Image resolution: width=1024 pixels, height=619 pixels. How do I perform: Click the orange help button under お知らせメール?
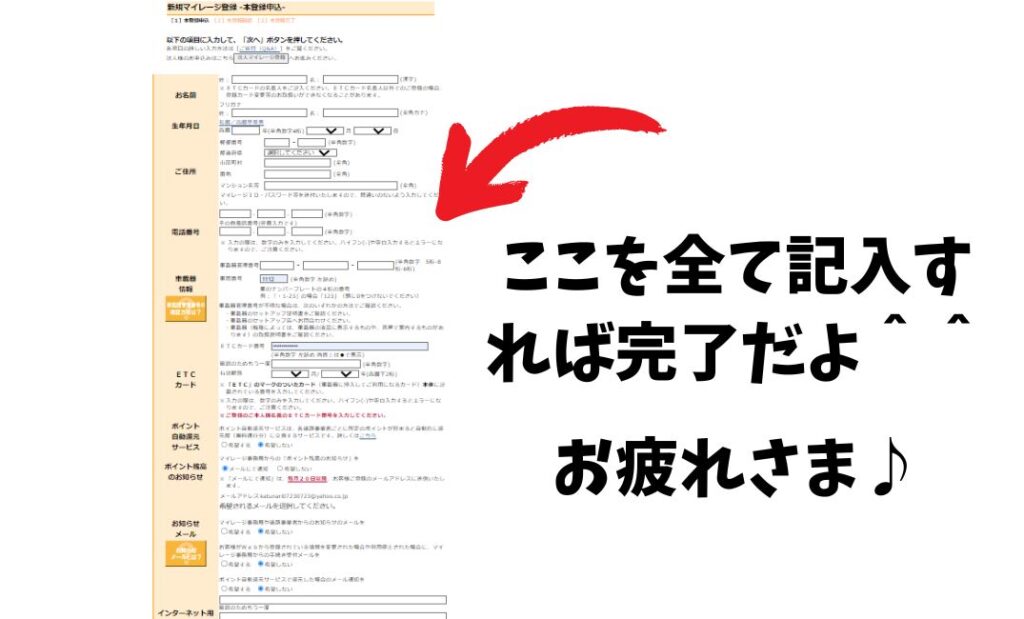click(x=185, y=553)
